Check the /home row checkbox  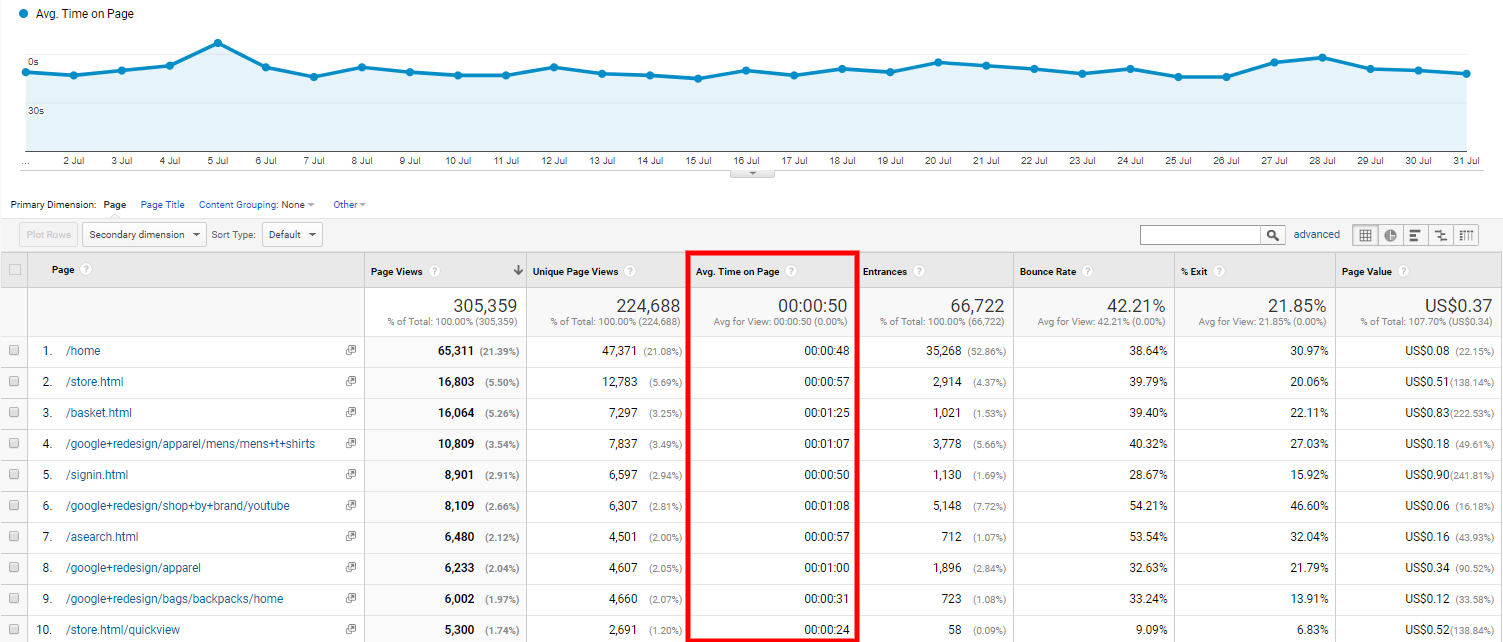pos(14,351)
